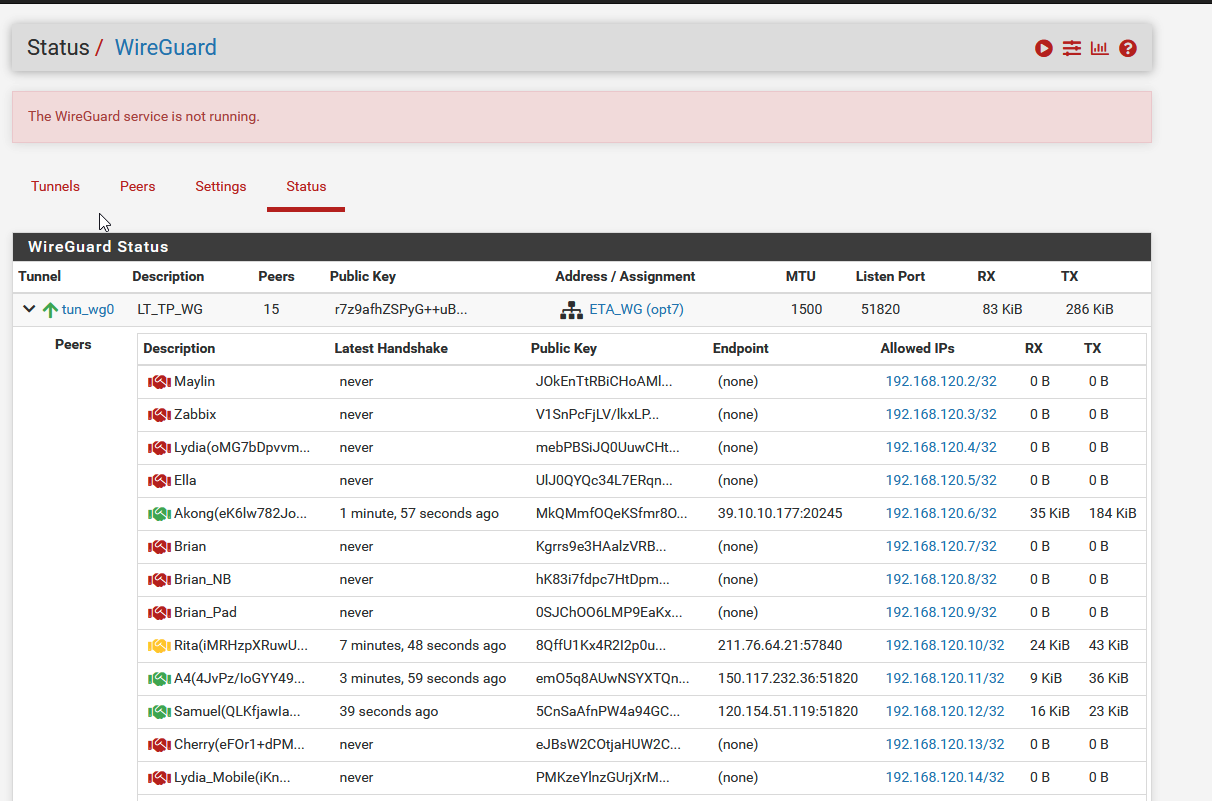Start the WireGuard service play icon
The height and width of the screenshot is (801, 1212).
(1044, 48)
